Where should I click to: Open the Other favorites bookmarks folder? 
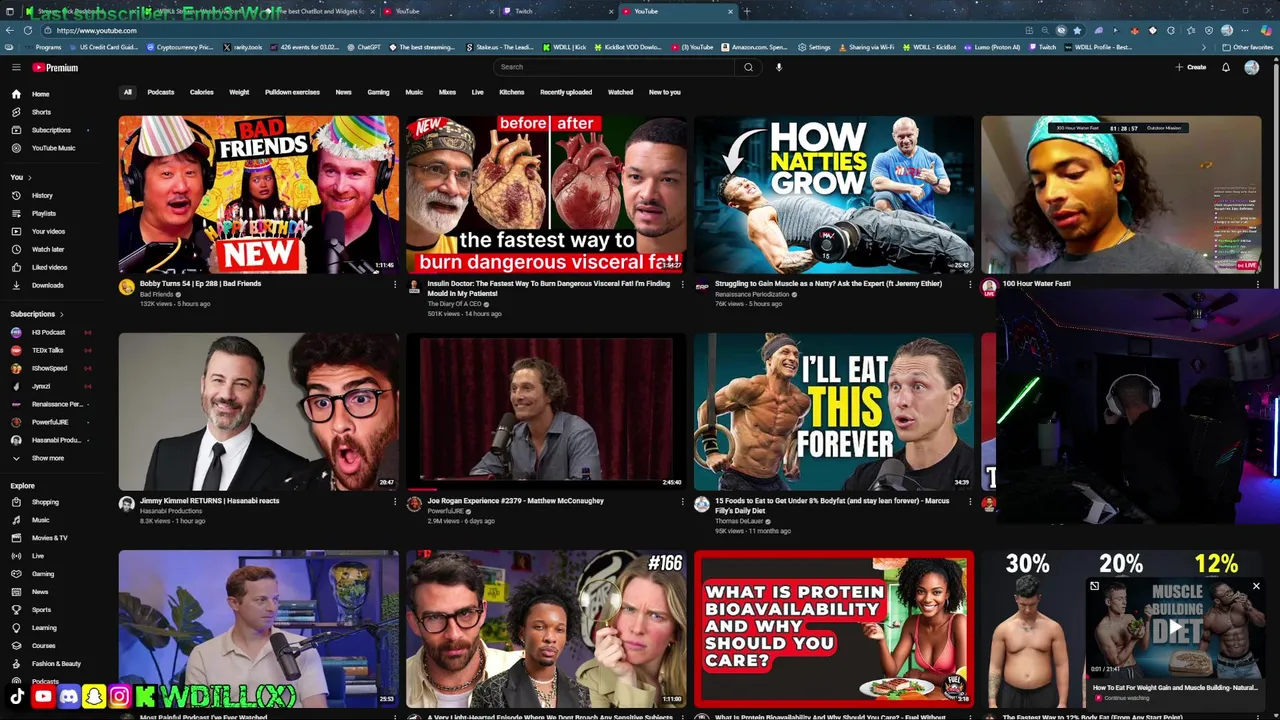coord(1247,47)
